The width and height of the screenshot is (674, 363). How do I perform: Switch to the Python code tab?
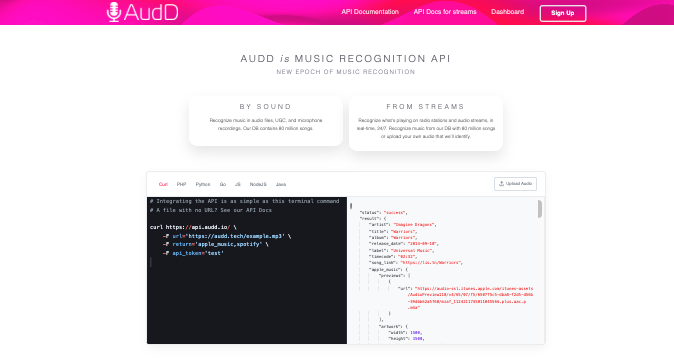point(203,184)
